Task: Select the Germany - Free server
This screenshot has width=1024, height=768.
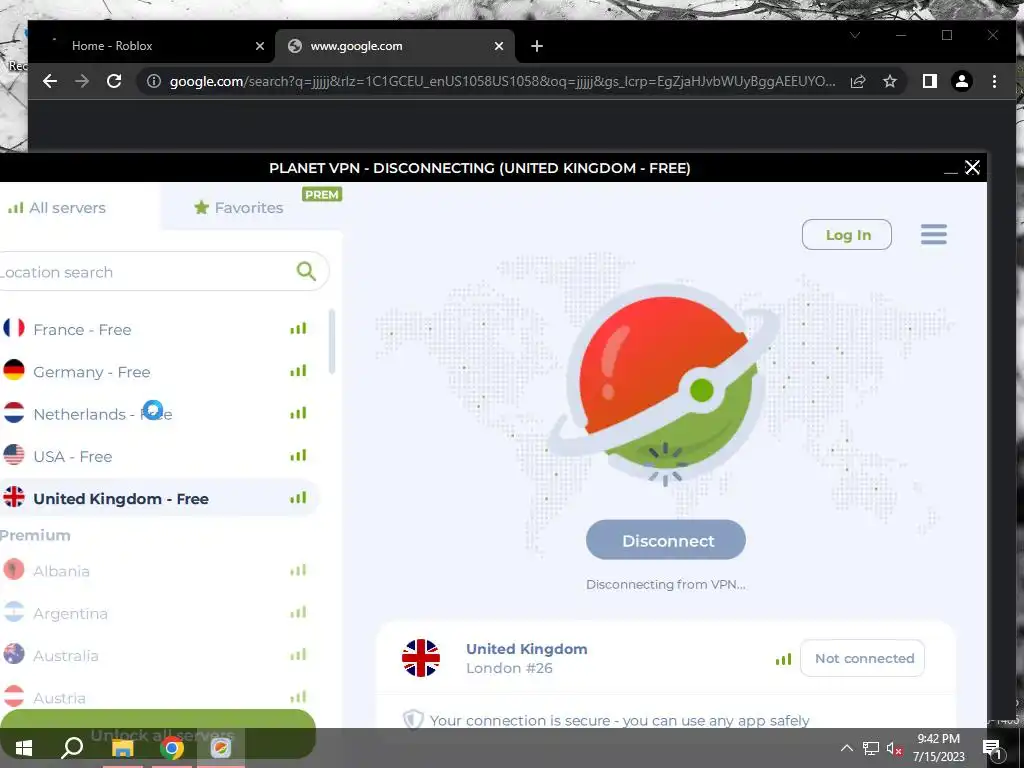Action: pos(159,372)
